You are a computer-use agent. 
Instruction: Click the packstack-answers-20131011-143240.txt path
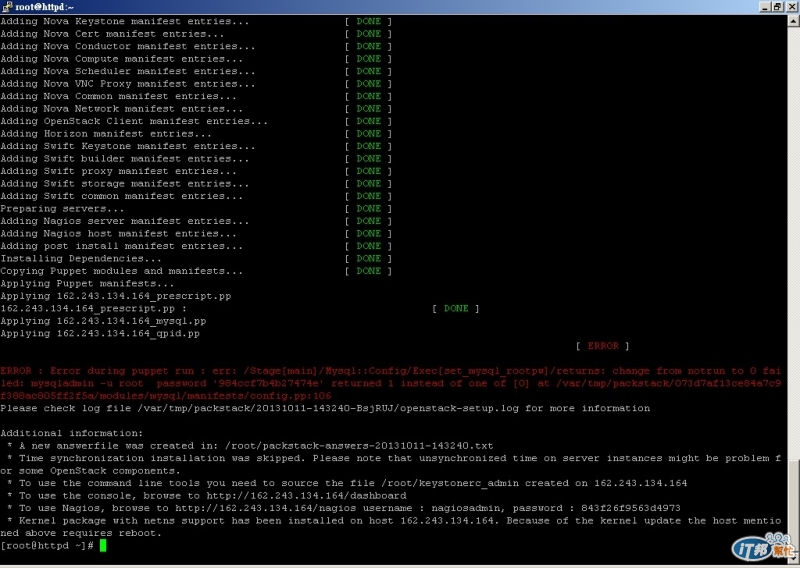[x=359, y=446]
